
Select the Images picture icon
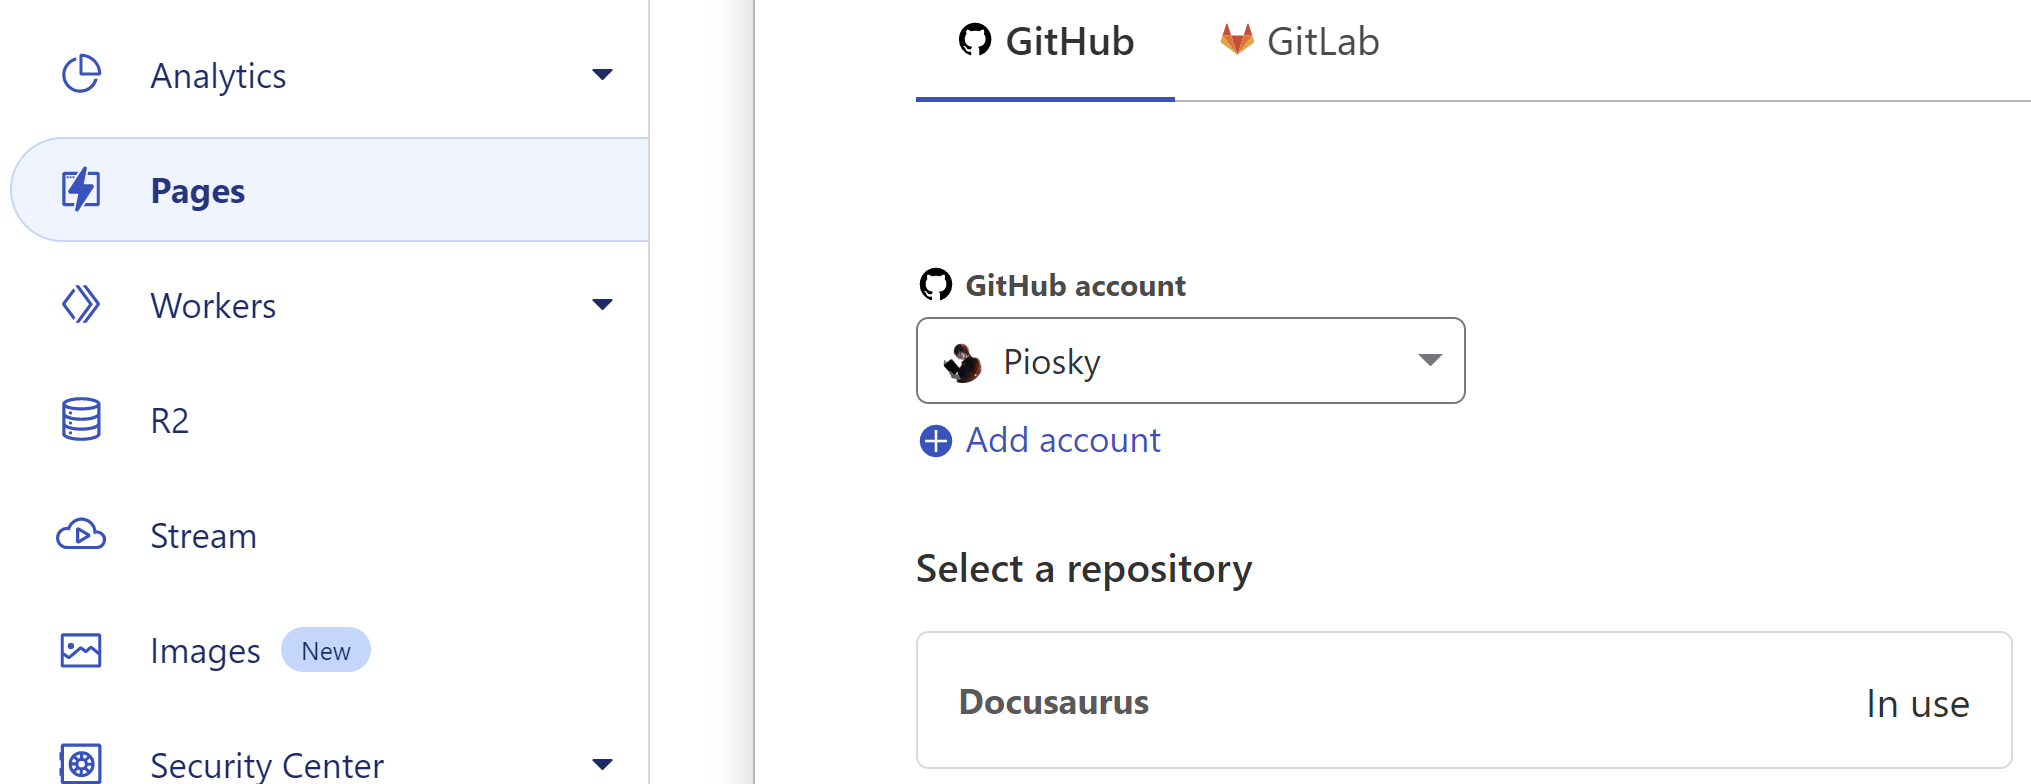[x=81, y=650]
